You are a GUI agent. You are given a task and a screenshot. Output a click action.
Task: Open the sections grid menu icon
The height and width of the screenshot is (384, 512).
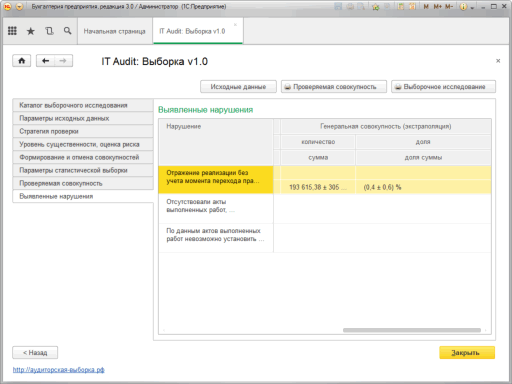pyautogui.click(x=12, y=31)
